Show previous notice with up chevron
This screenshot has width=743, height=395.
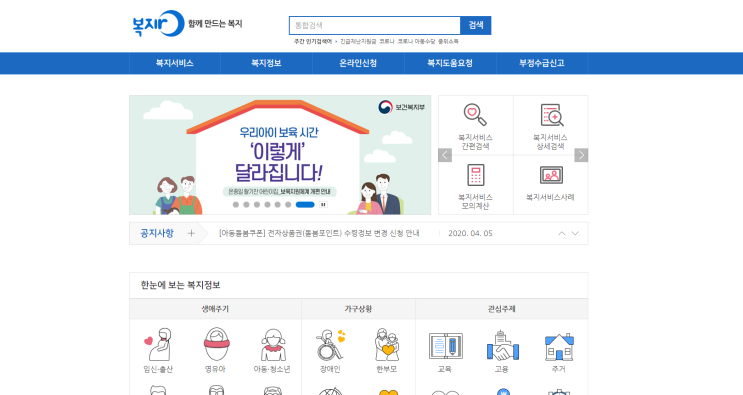[x=562, y=233]
